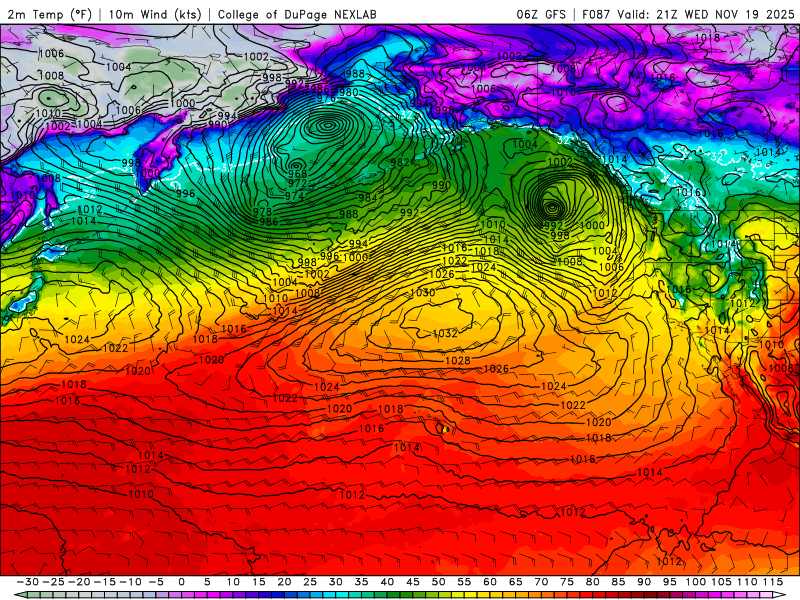Click the 1032 high pressure label
The width and height of the screenshot is (800, 600).
[x=445, y=333]
